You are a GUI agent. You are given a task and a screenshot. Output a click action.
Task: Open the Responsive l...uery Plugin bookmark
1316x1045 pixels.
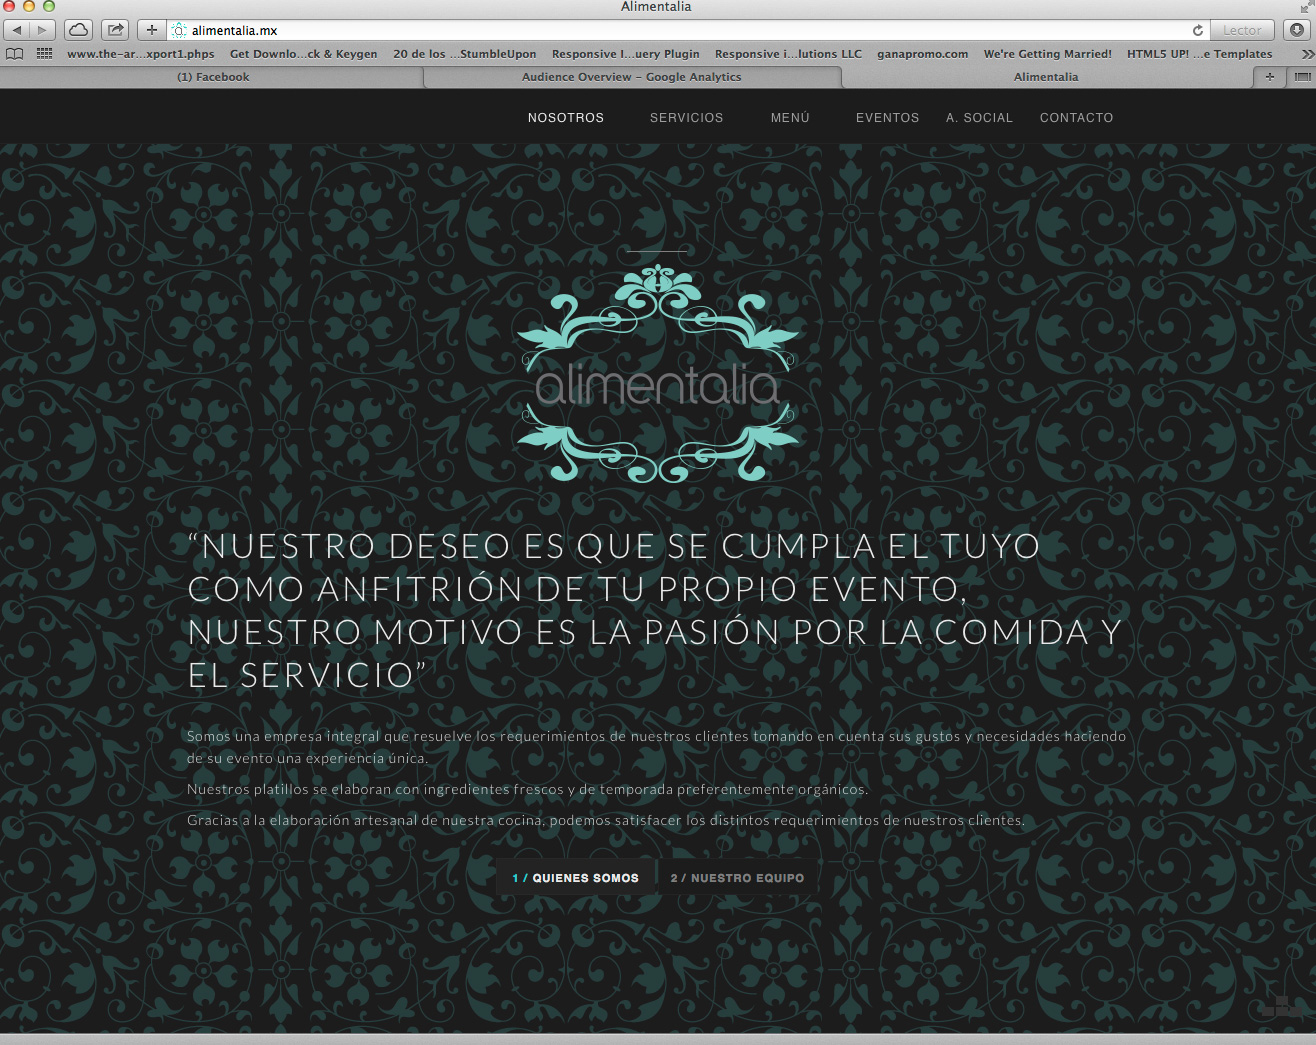point(626,54)
